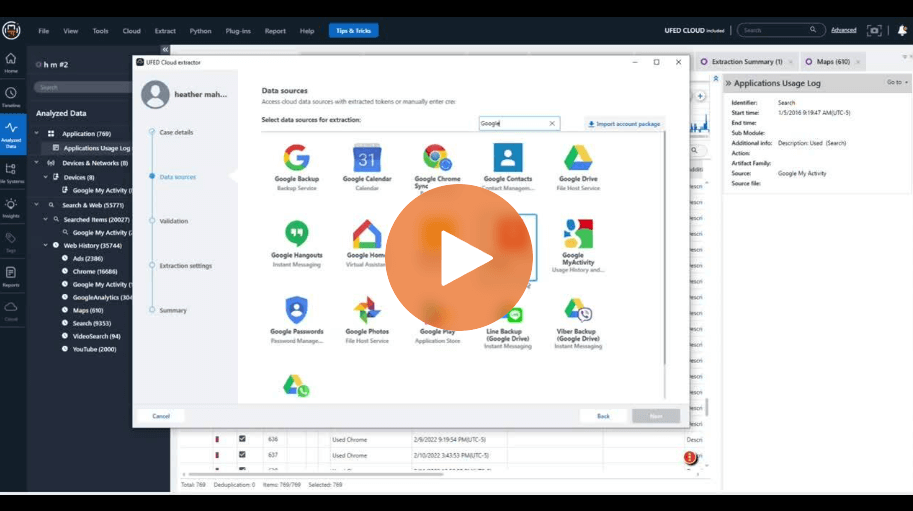Select the Google MyActivity data source
This screenshot has width=913, height=511.
pos(578,246)
